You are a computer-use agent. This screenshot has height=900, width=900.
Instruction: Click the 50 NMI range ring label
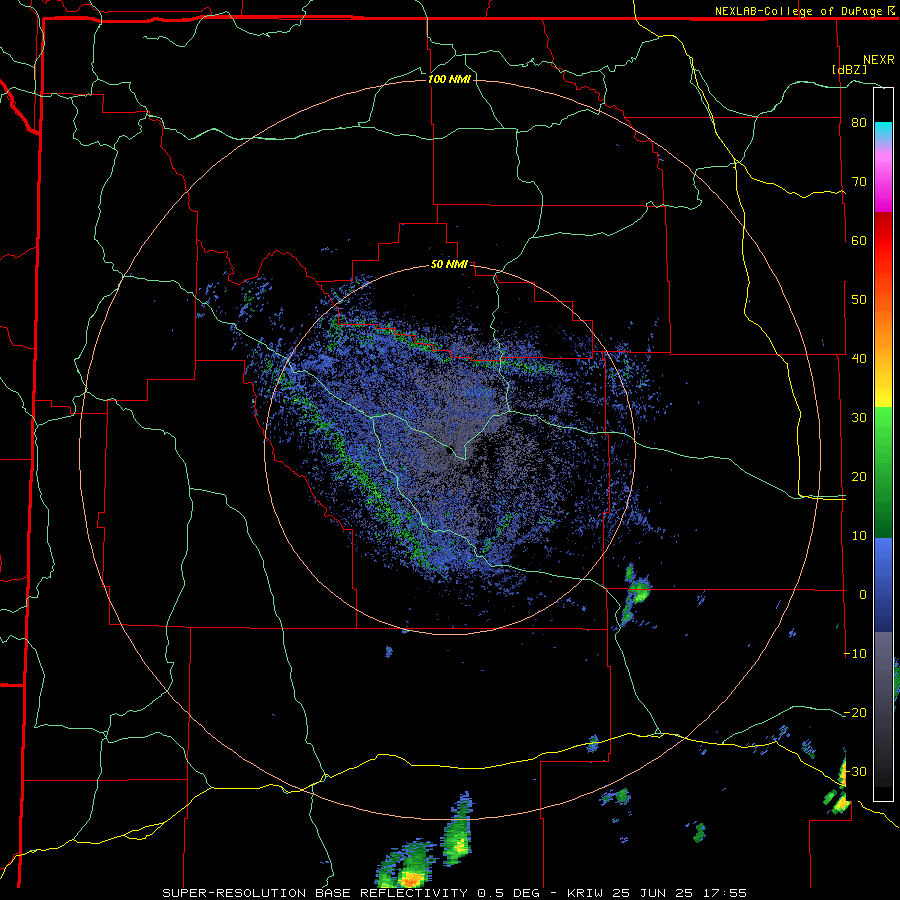pos(449,265)
